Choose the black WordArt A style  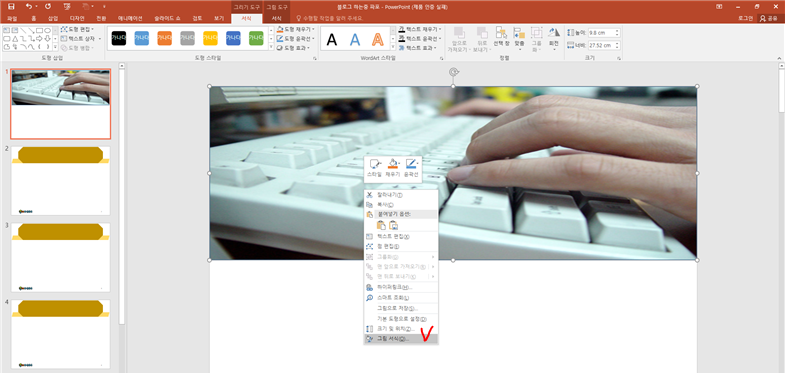[332, 40]
